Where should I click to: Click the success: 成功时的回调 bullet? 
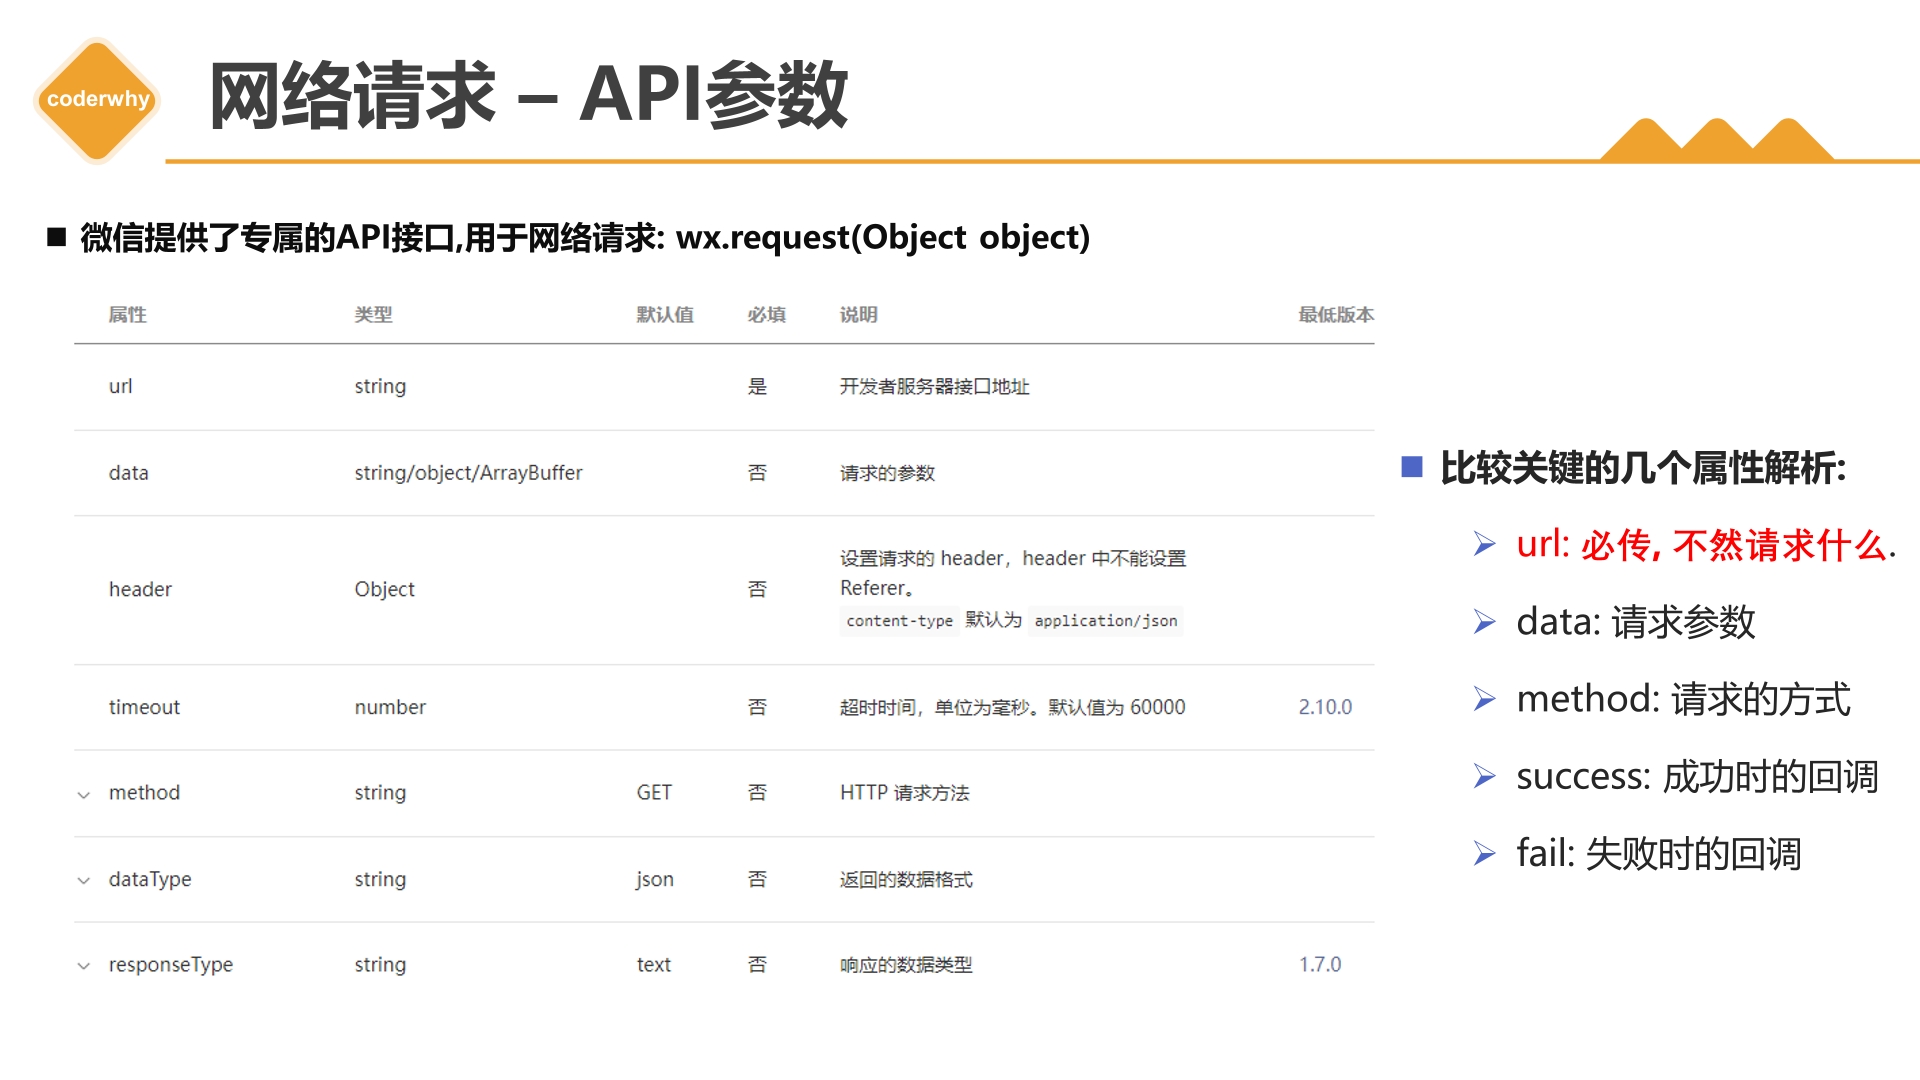click(1697, 777)
